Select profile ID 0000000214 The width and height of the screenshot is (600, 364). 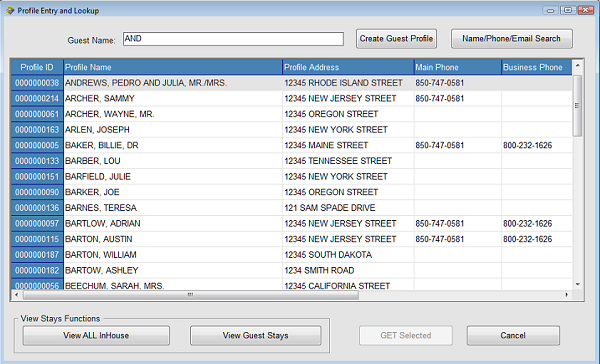(37, 98)
